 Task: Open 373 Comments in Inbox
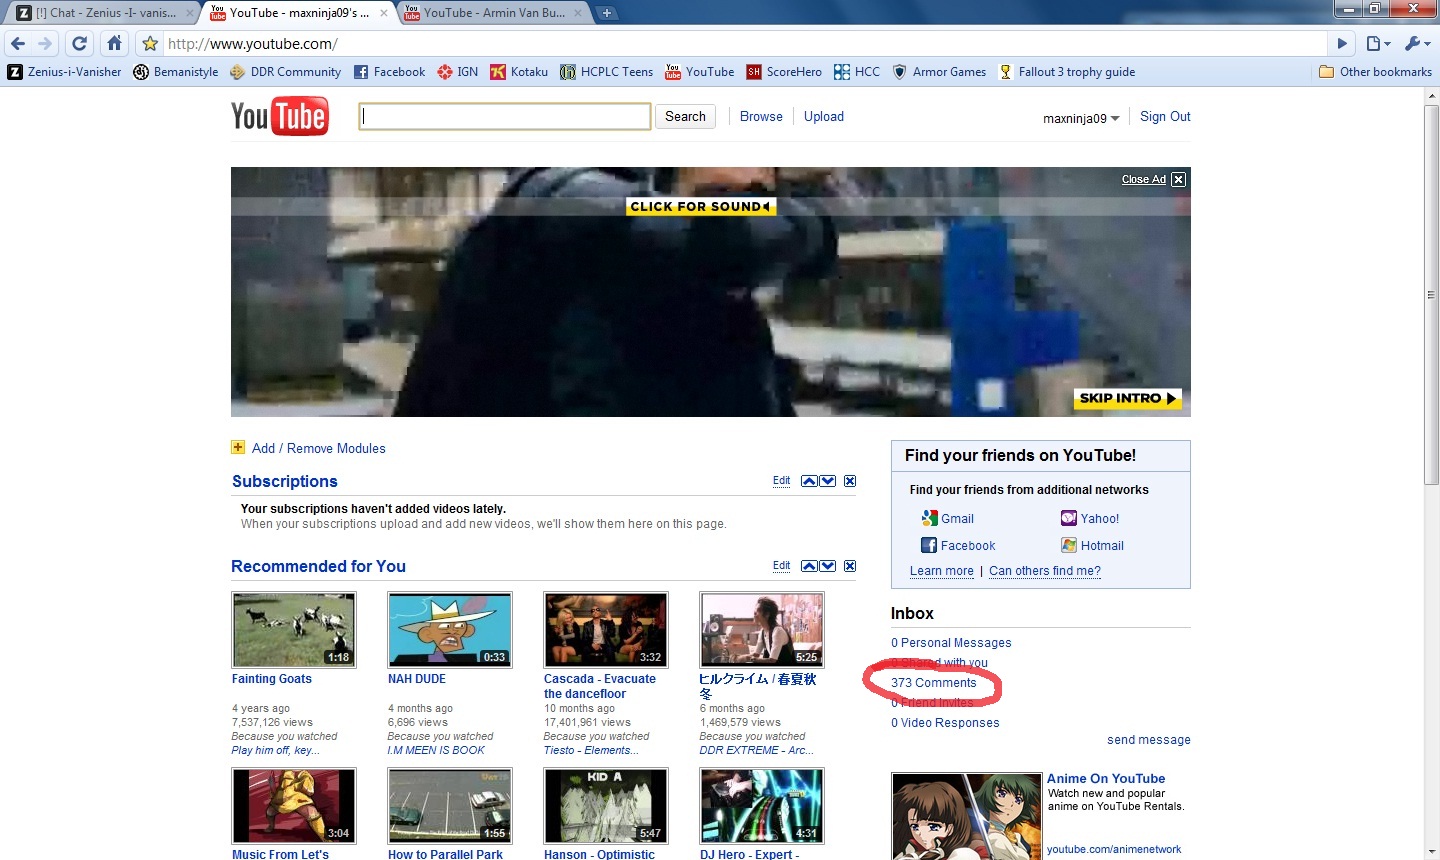(934, 683)
